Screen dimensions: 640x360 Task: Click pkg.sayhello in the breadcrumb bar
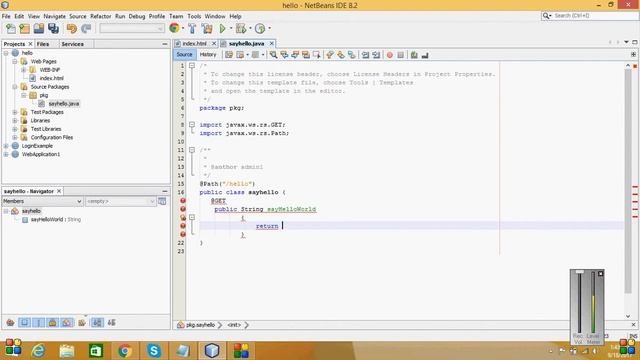[200, 325]
